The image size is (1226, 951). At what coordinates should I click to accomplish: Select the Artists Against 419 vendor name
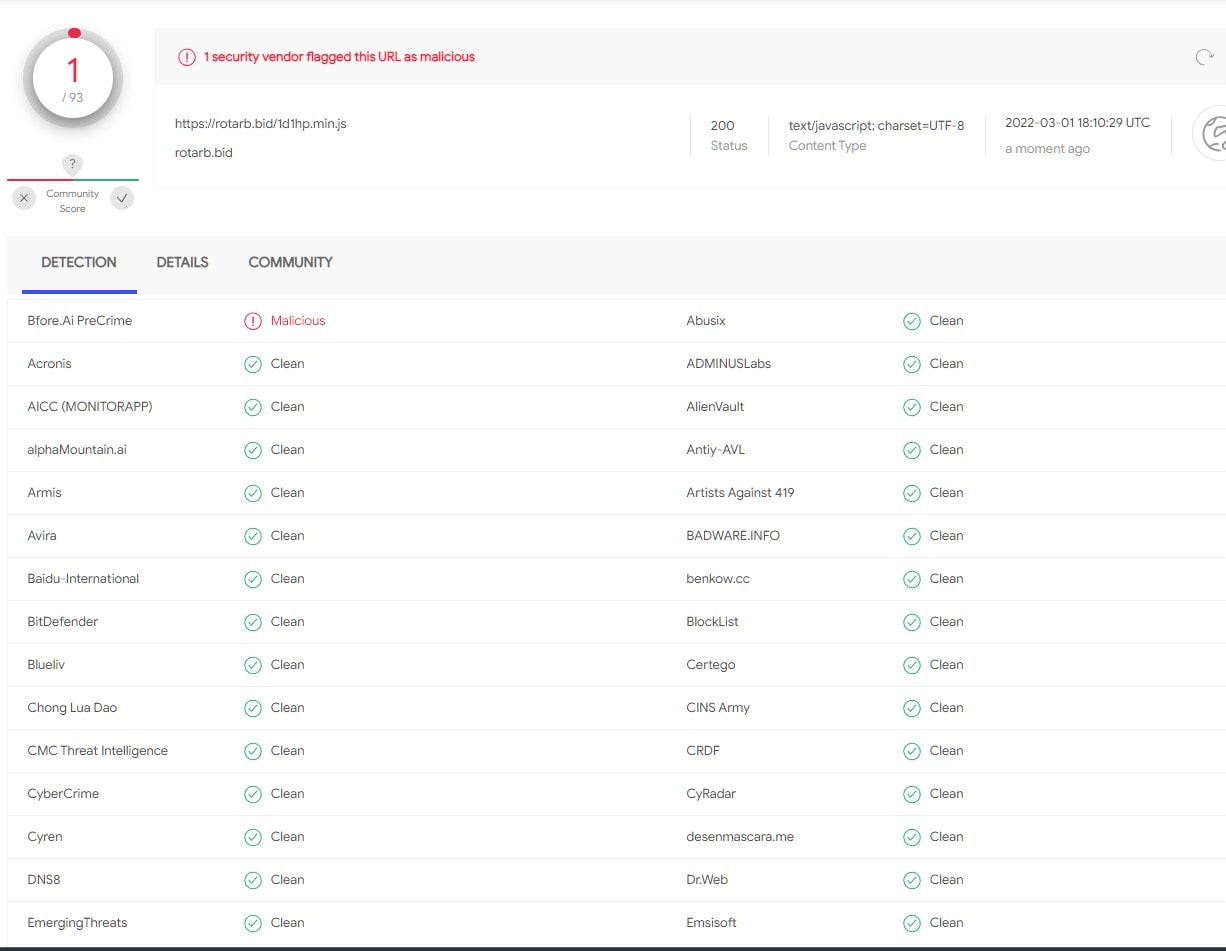pyautogui.click(x=740, y=493)
